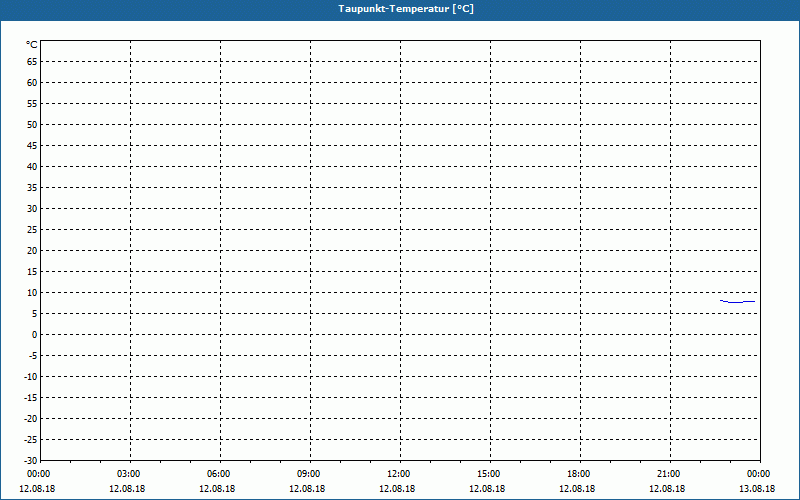The width and height of the screenshot is (800, 500).
Task: Click the positive 5 y-axis label
Action: 35,314
